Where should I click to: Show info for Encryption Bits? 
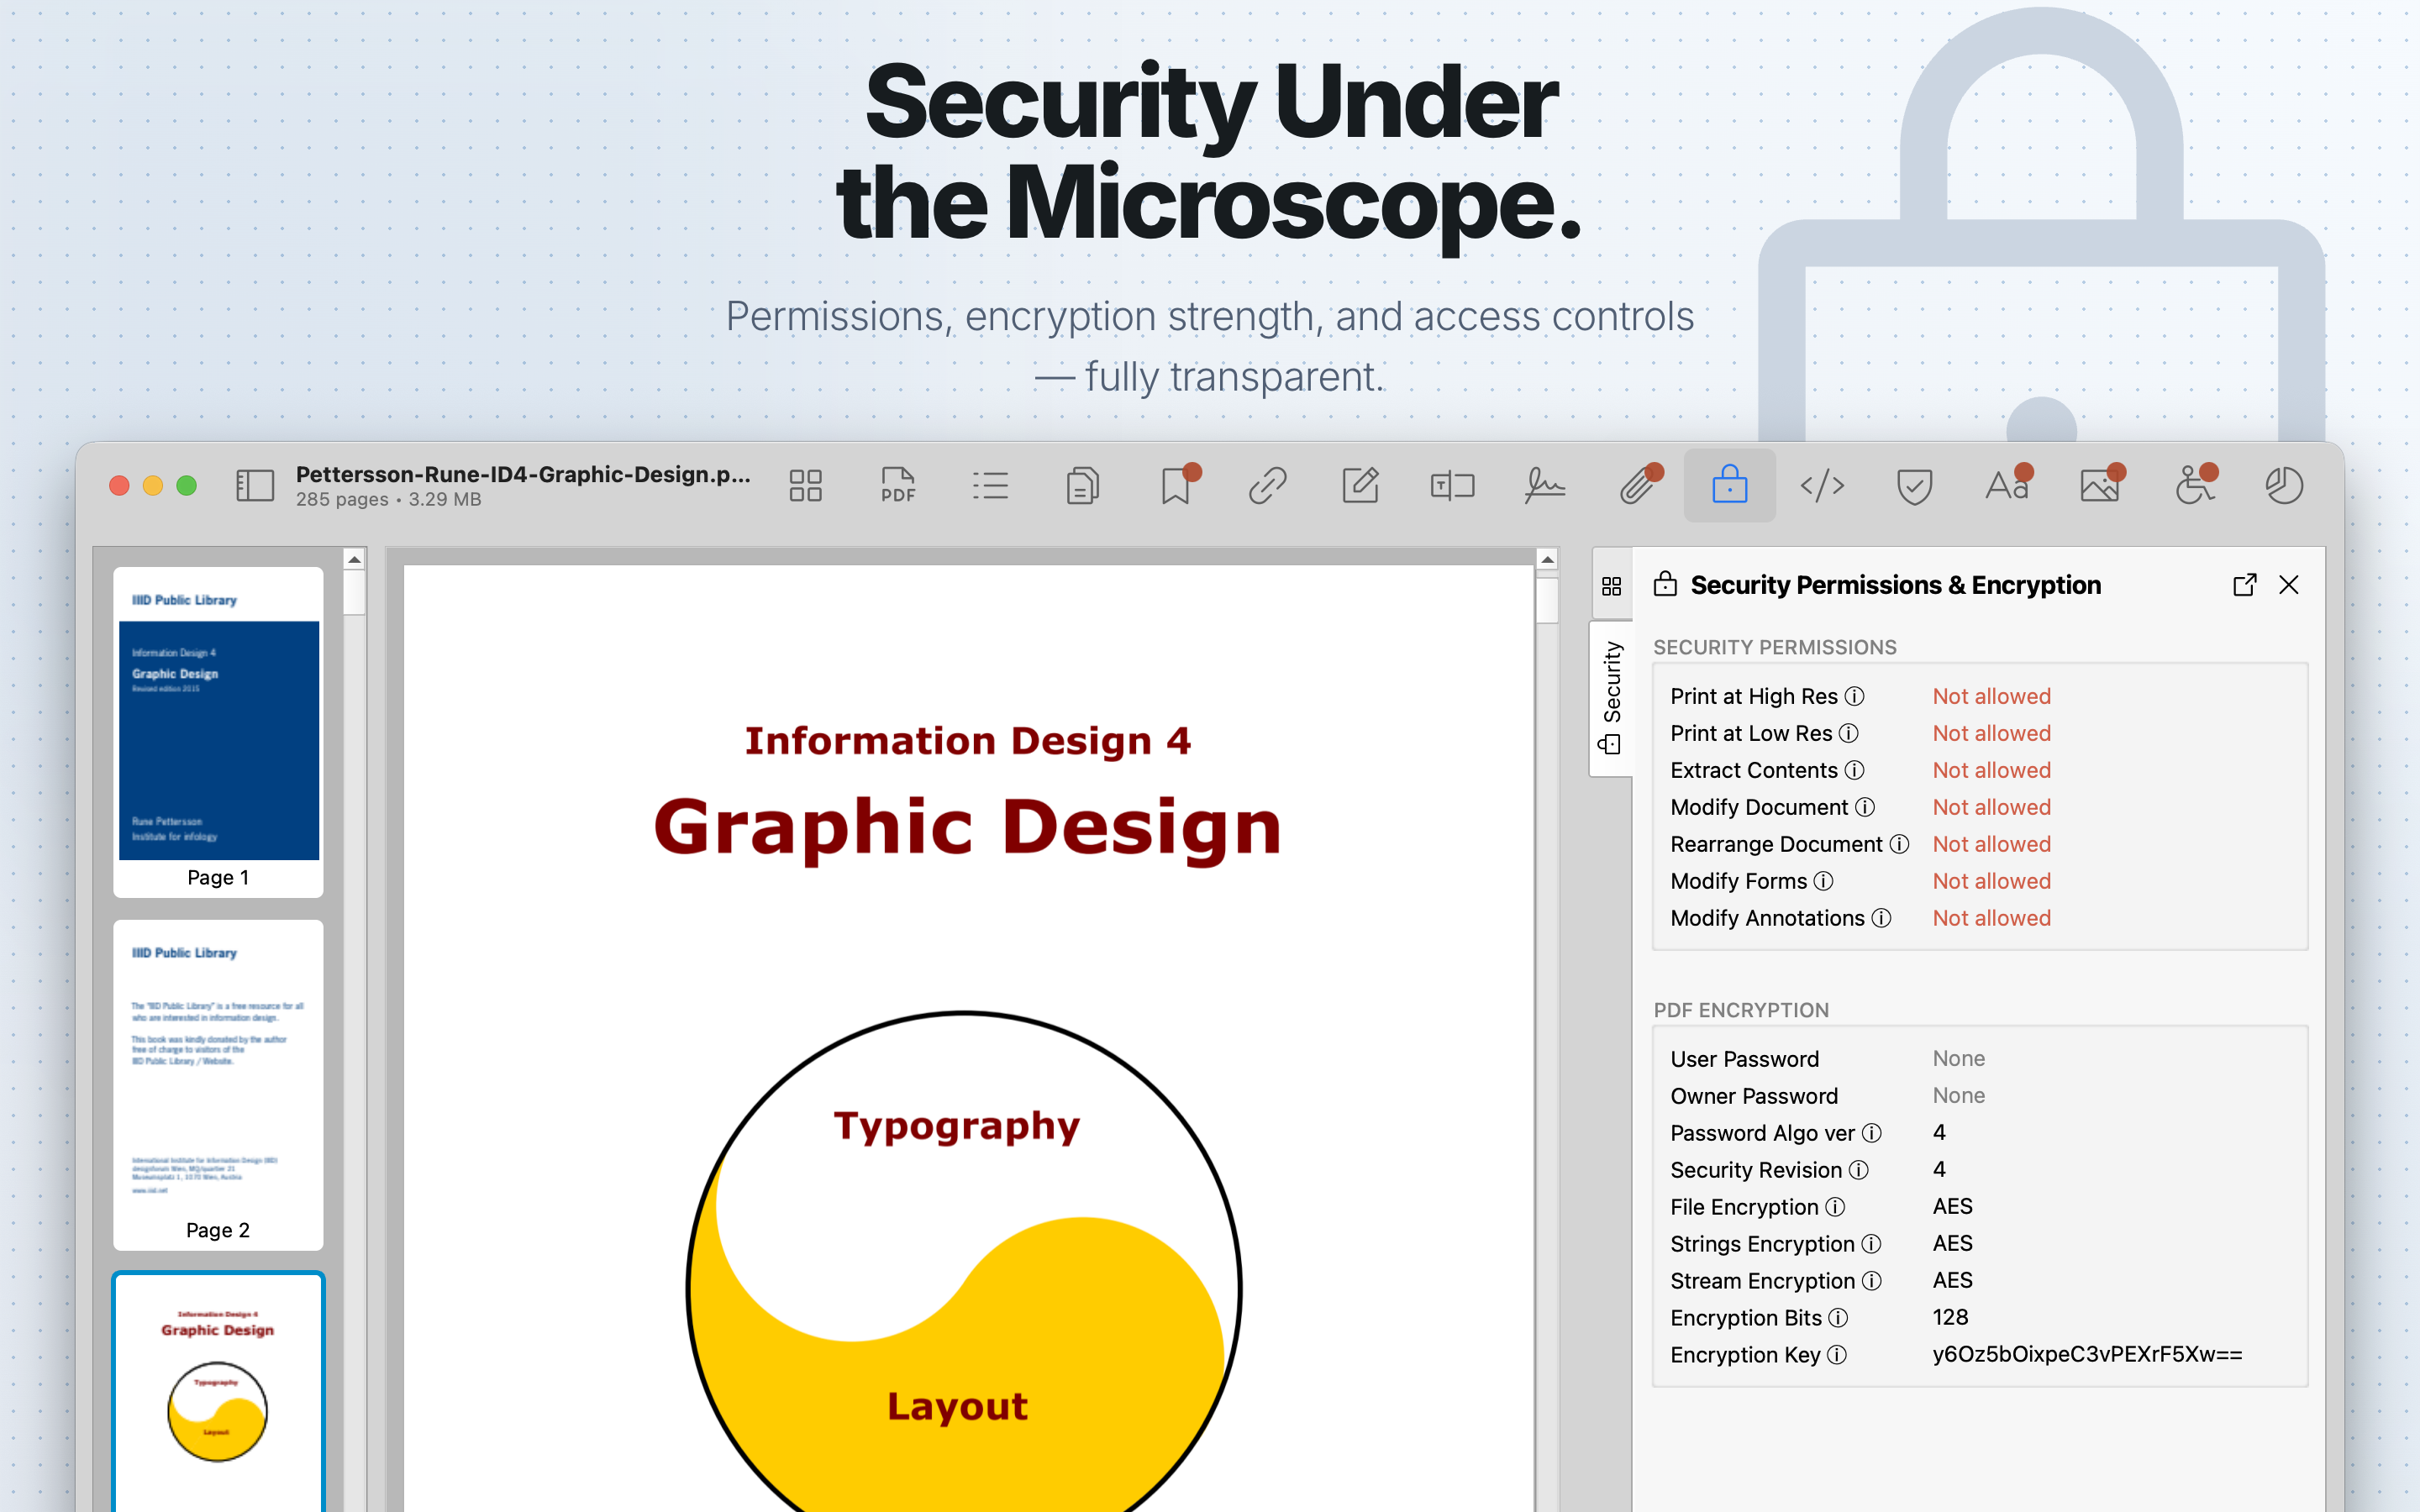[1838, 1318]
